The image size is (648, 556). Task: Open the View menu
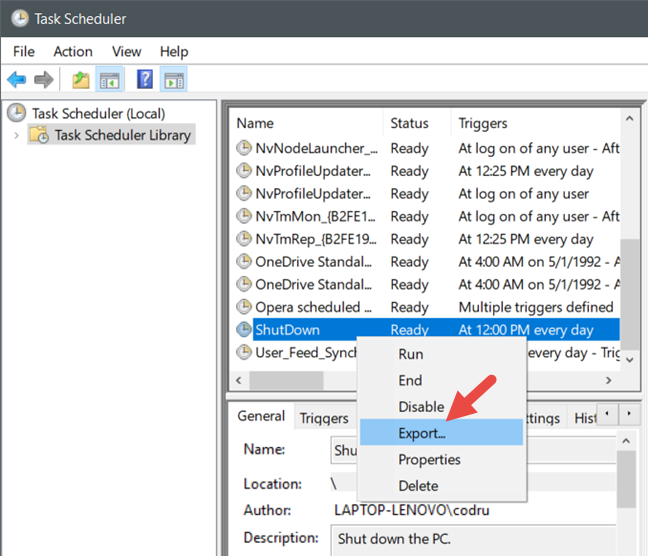click(x=126, y=52)
